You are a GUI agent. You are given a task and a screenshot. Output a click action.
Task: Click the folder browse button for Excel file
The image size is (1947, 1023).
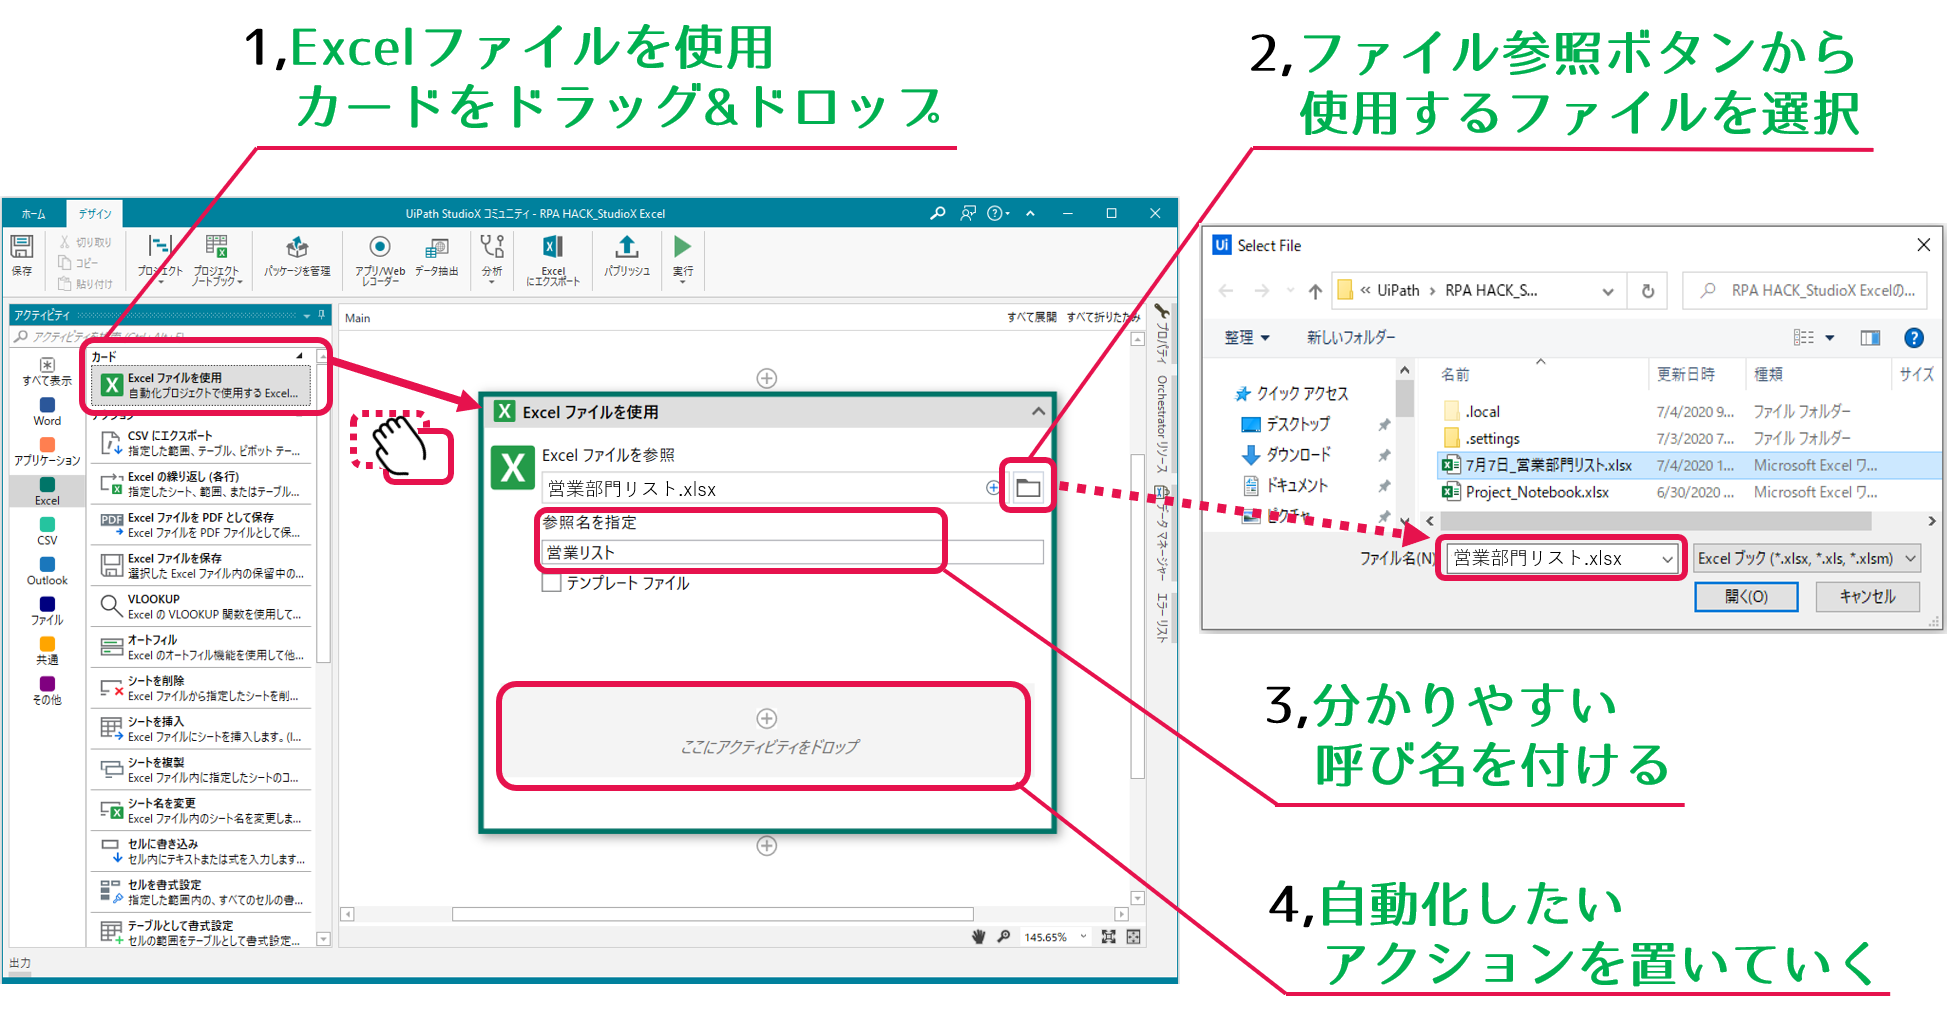1028,488
